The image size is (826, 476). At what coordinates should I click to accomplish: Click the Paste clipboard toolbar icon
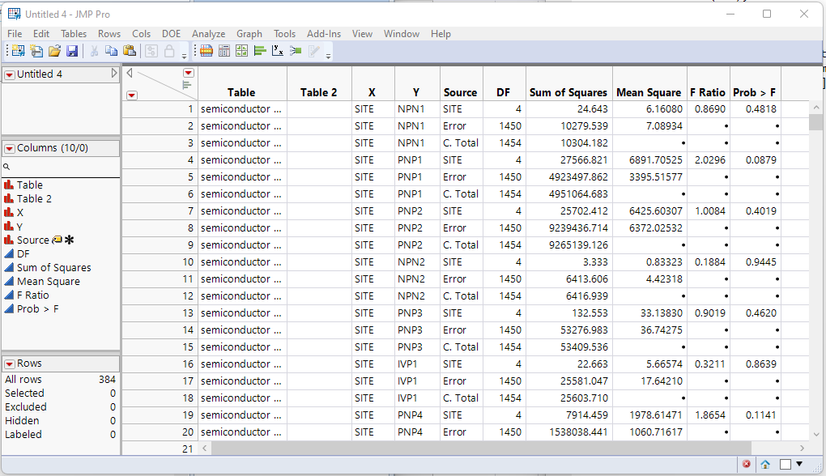[130, 51]
